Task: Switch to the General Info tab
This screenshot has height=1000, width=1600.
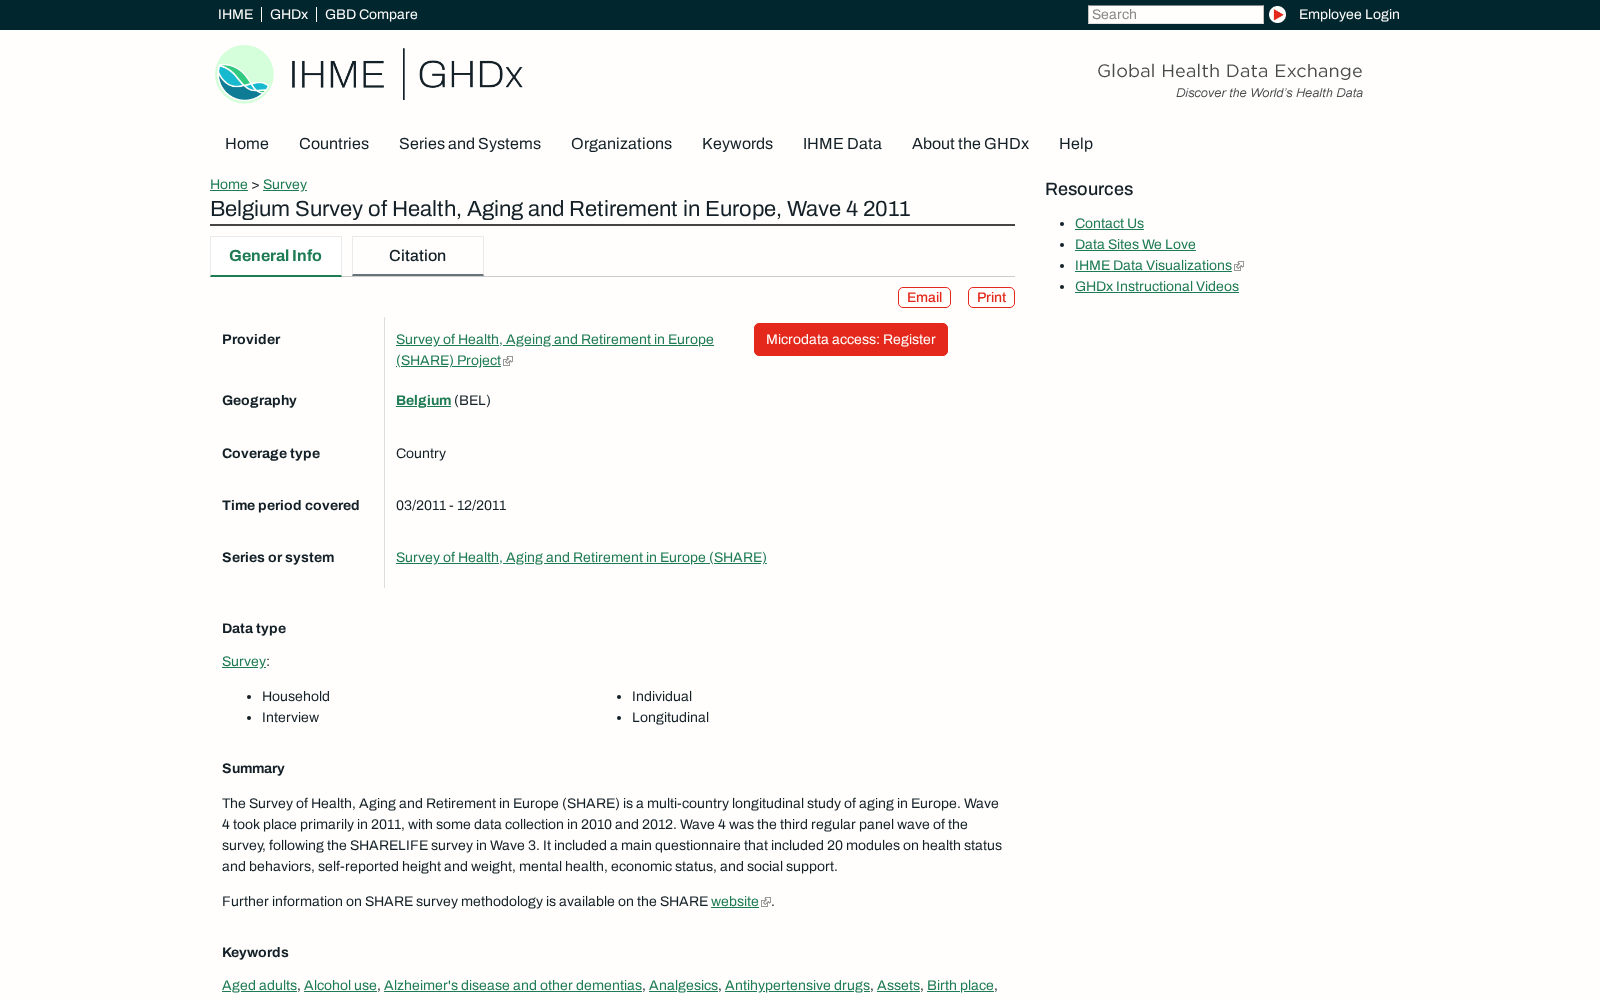Action: click(x=275, y=256)
